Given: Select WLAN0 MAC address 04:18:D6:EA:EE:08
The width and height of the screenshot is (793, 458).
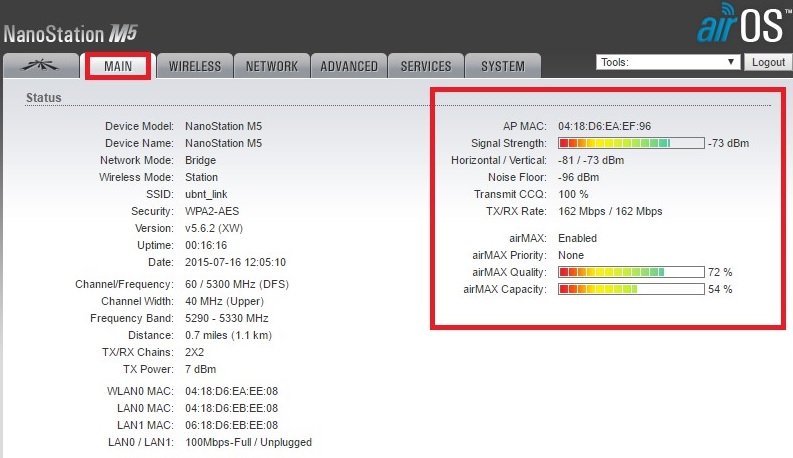Looking at the screenshot, I should (x=231, y=391).
